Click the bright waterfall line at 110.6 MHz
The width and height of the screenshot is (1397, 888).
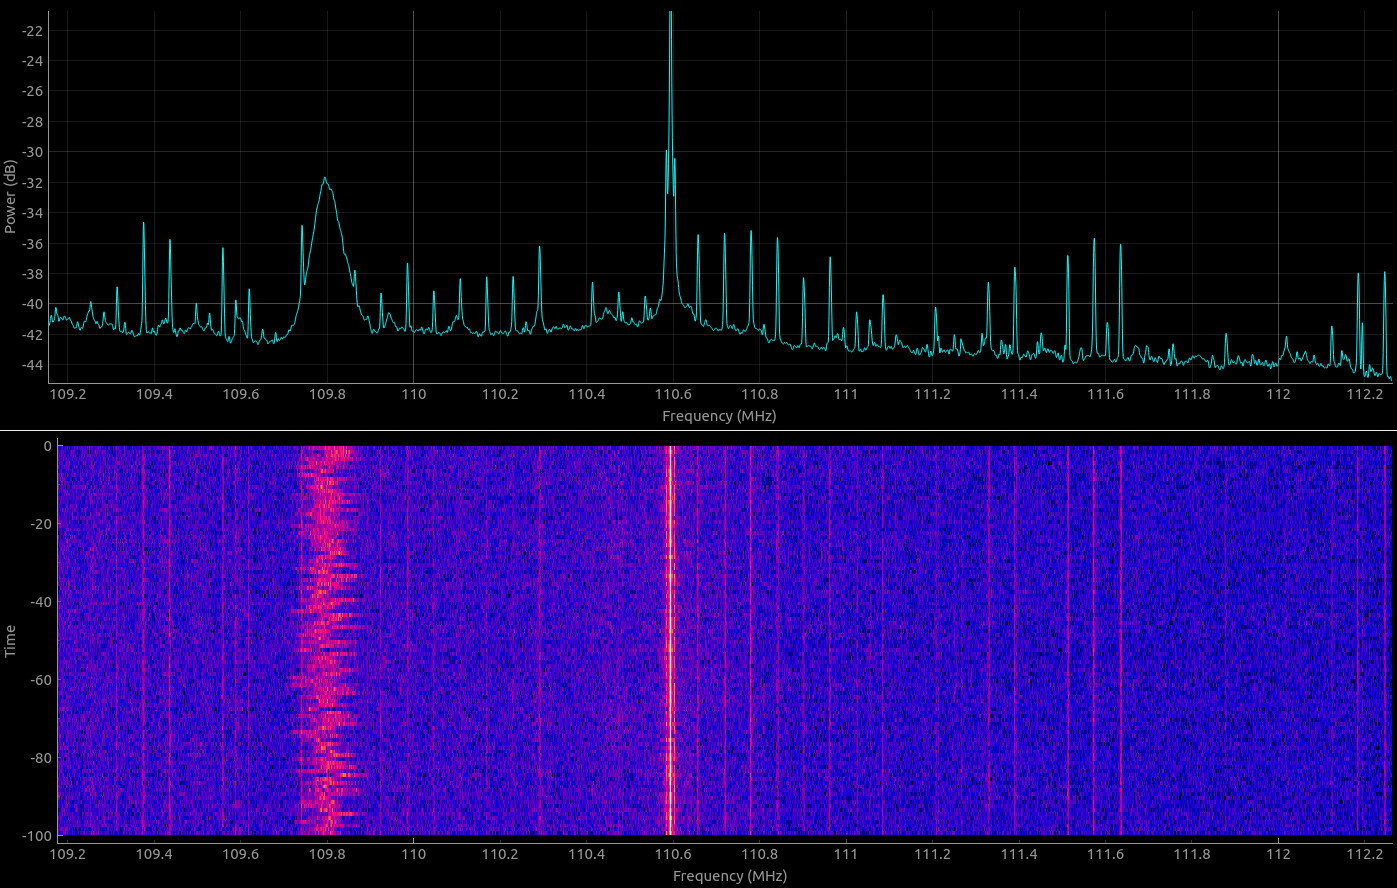pos(670,640)
